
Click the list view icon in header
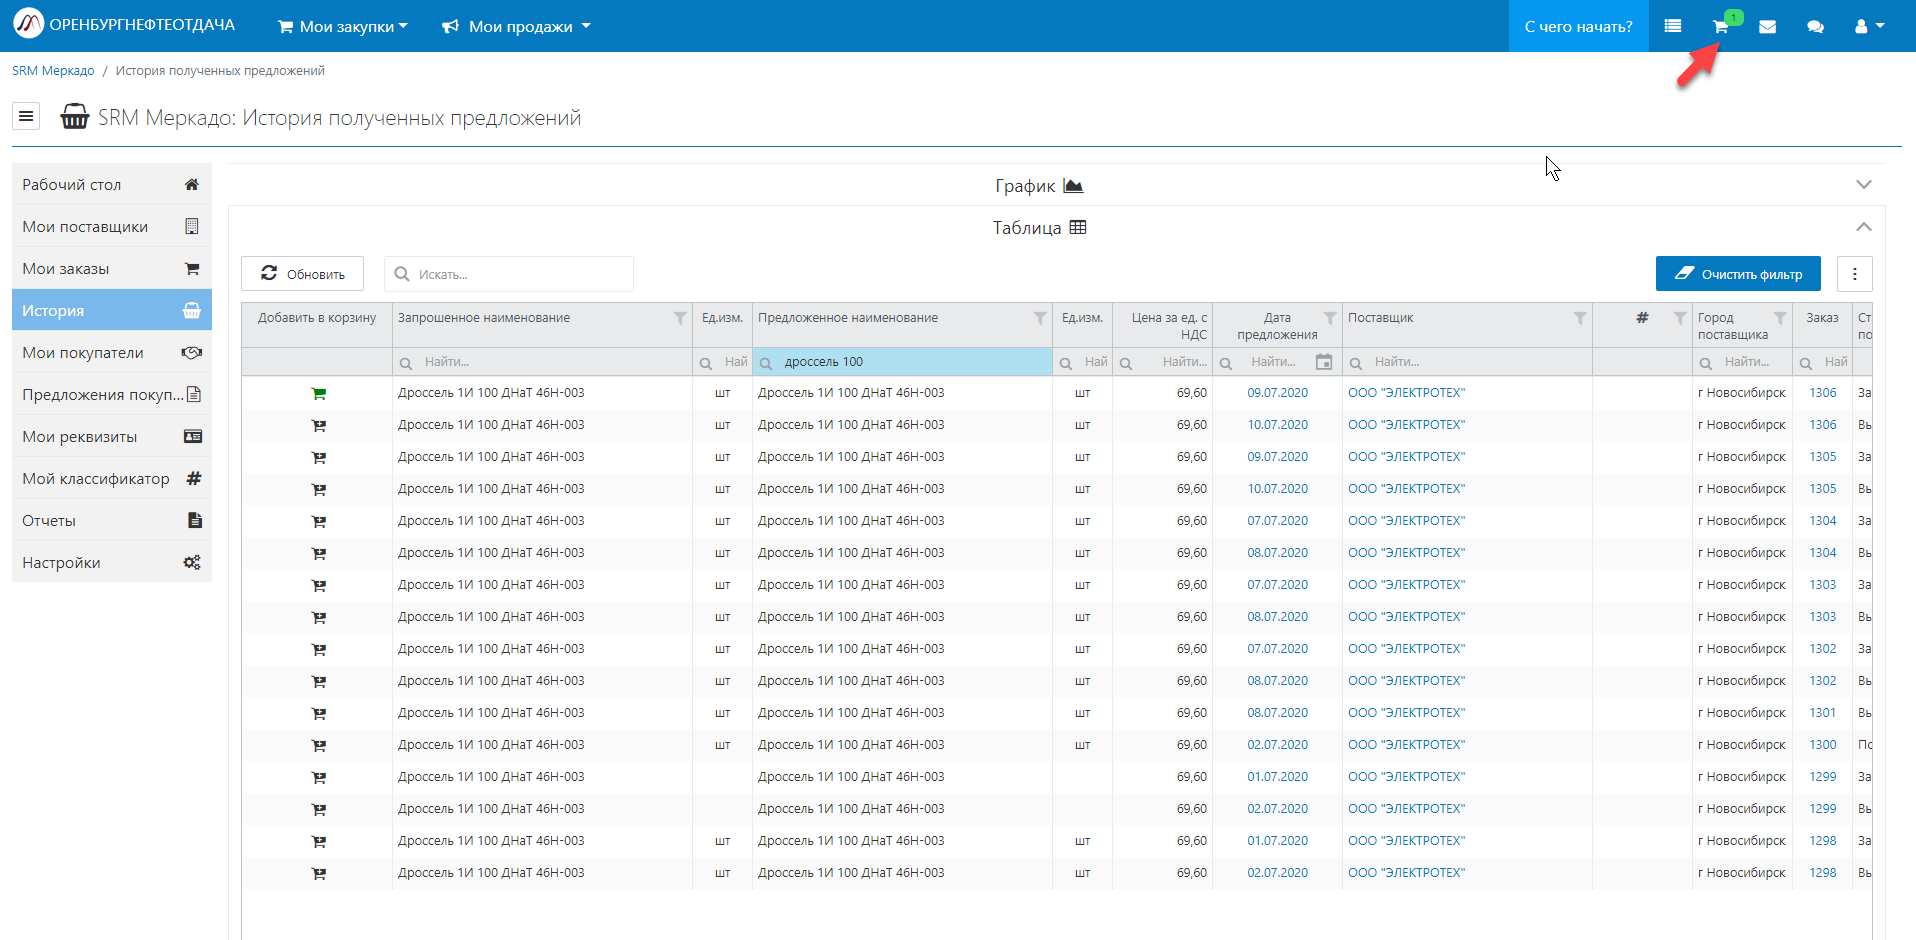pyautogui.click(x=1672, y=27)
